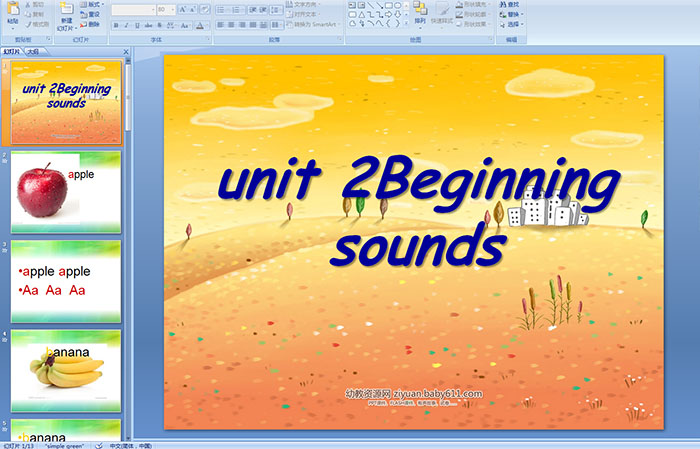This screenshot has width=700, height=449.
Task: Click the Distributed alignment icon
Action: pos(263,25)
